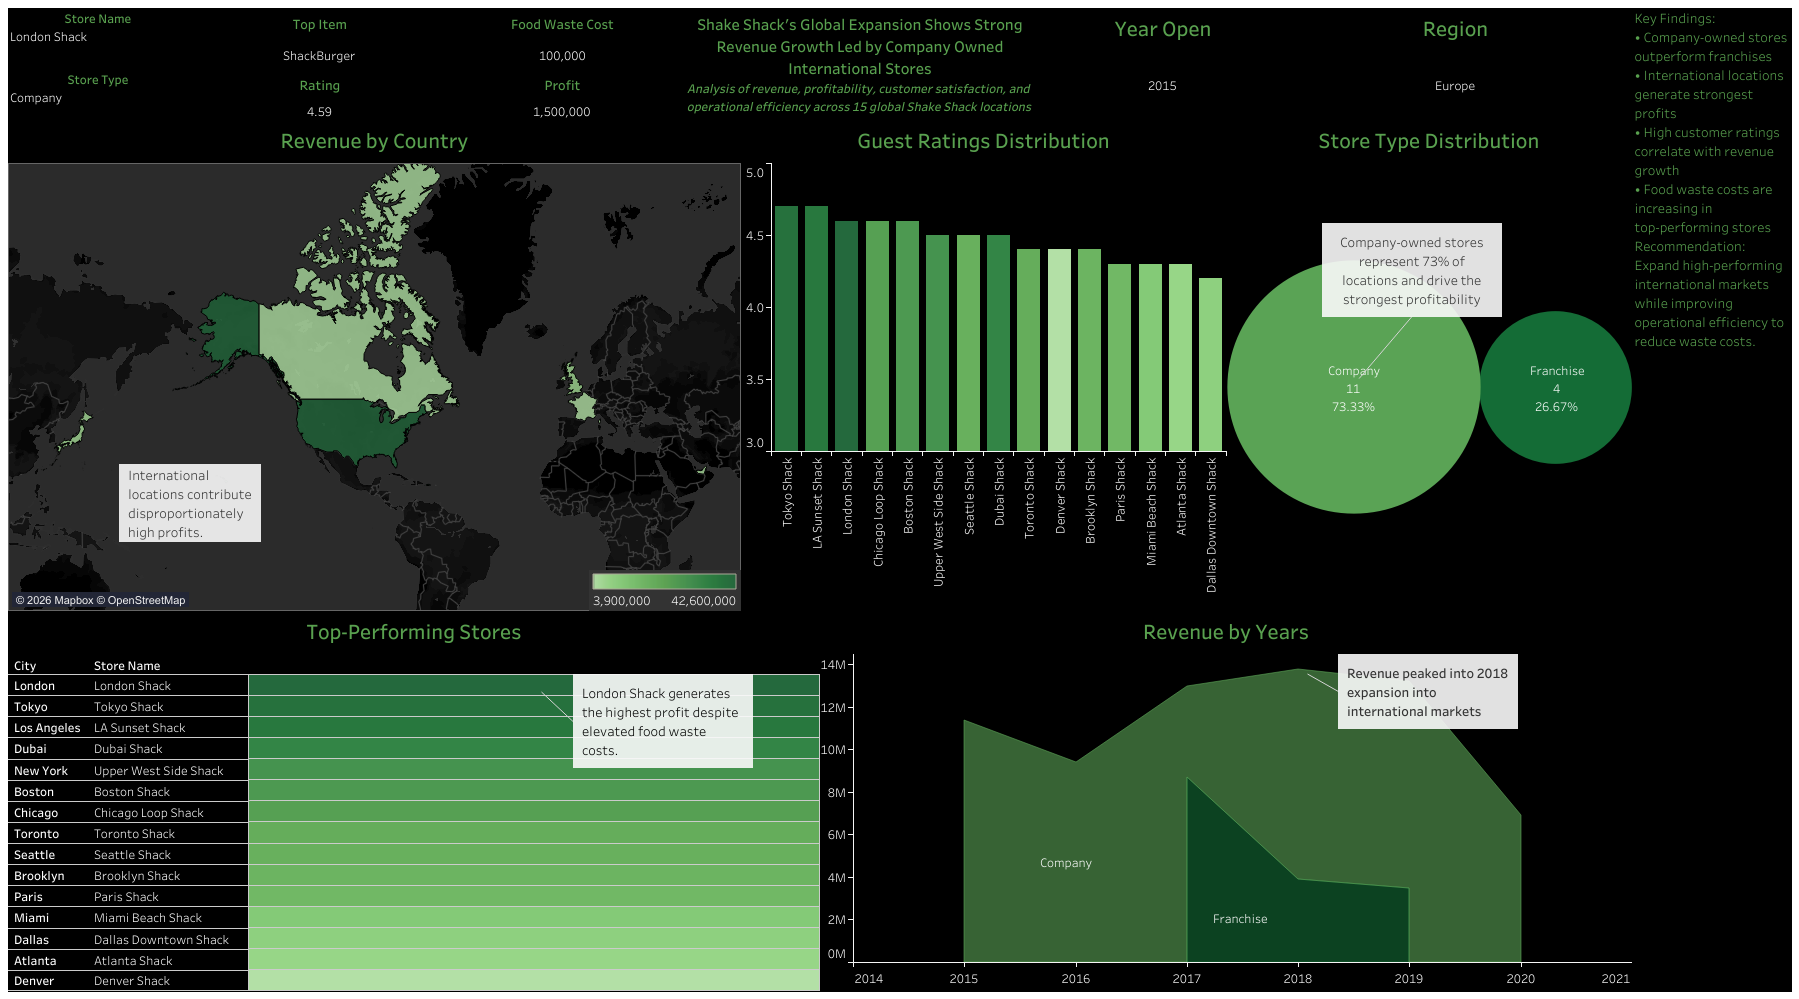Click the Company bubble in Store Type Distribution
The width and height of the screenshot is (1799, 999).
click(1353, 387)
